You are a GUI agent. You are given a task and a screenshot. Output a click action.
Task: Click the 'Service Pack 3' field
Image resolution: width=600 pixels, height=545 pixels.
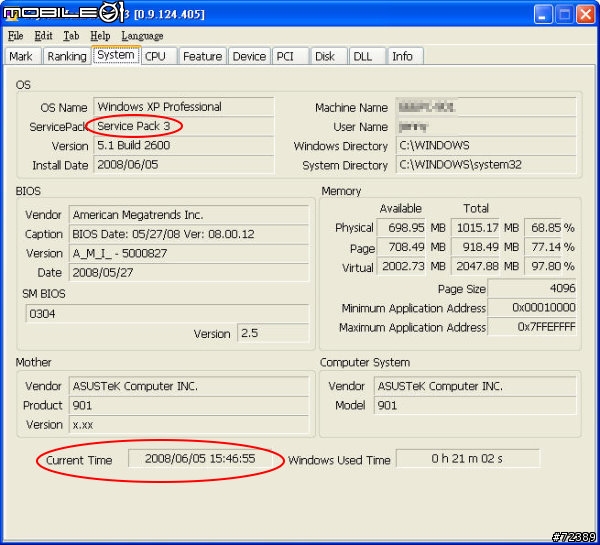pyautogui.click(x=184, y=126)
